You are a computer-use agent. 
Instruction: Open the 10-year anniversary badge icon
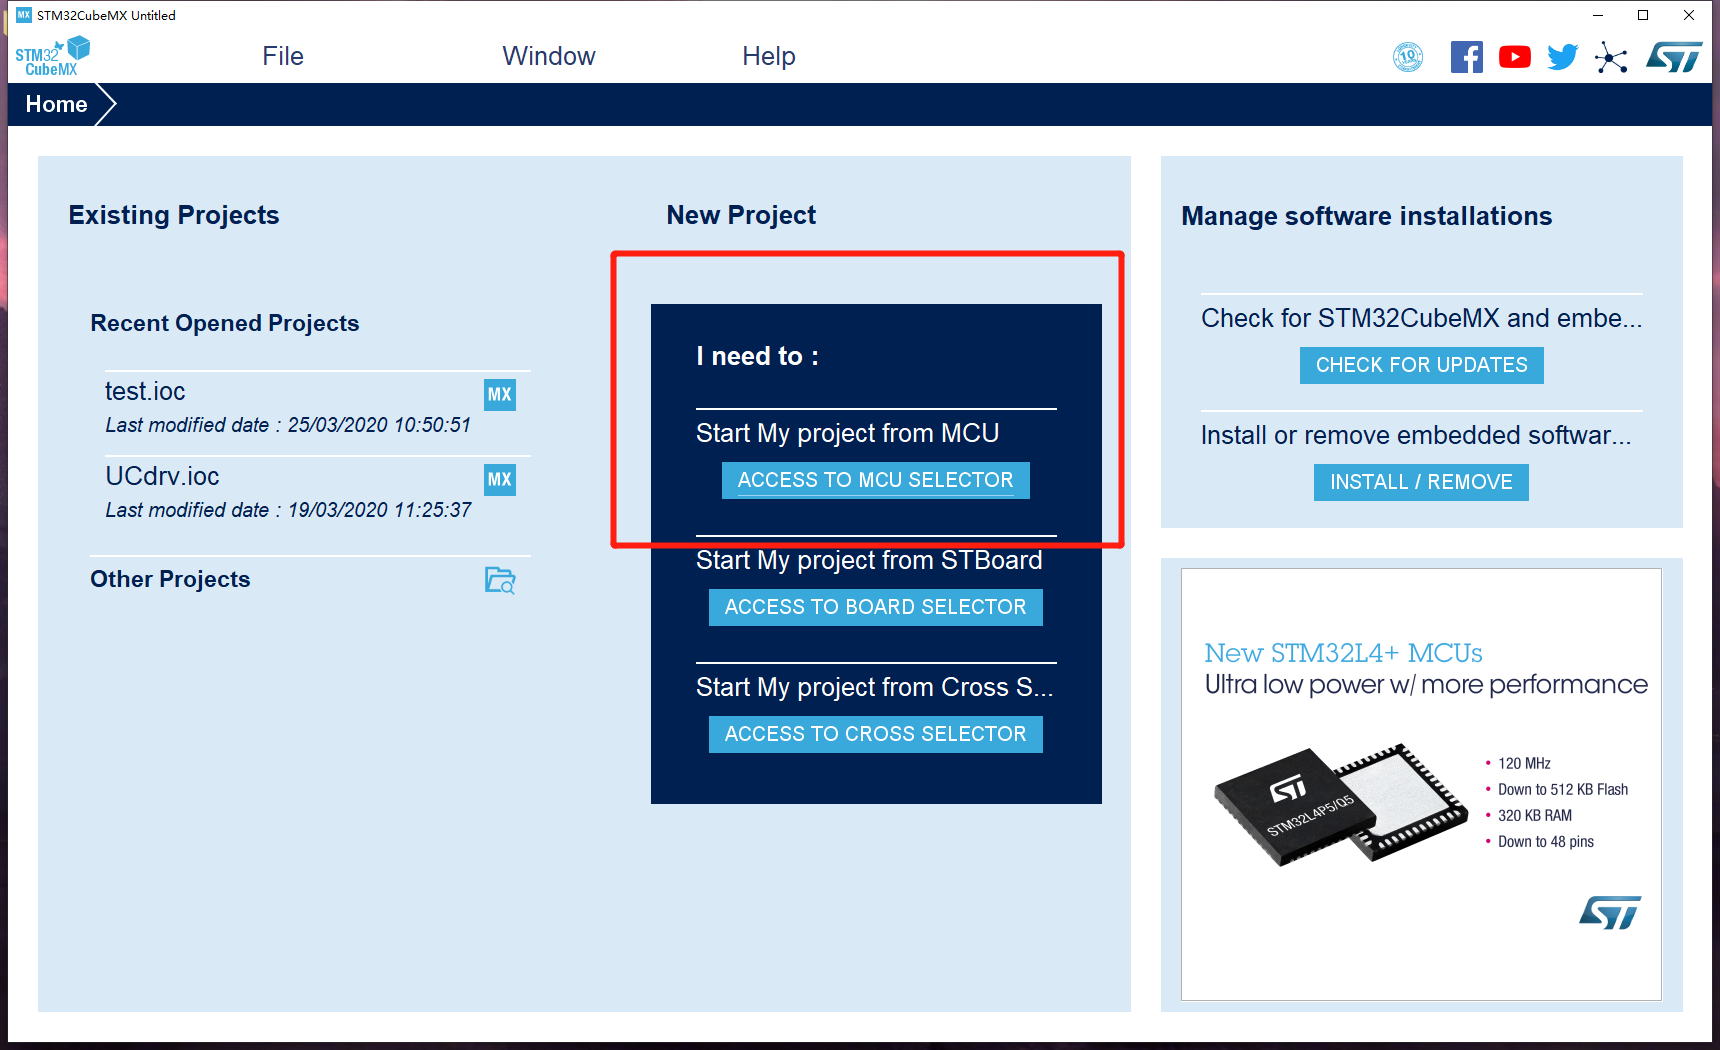1408,57
